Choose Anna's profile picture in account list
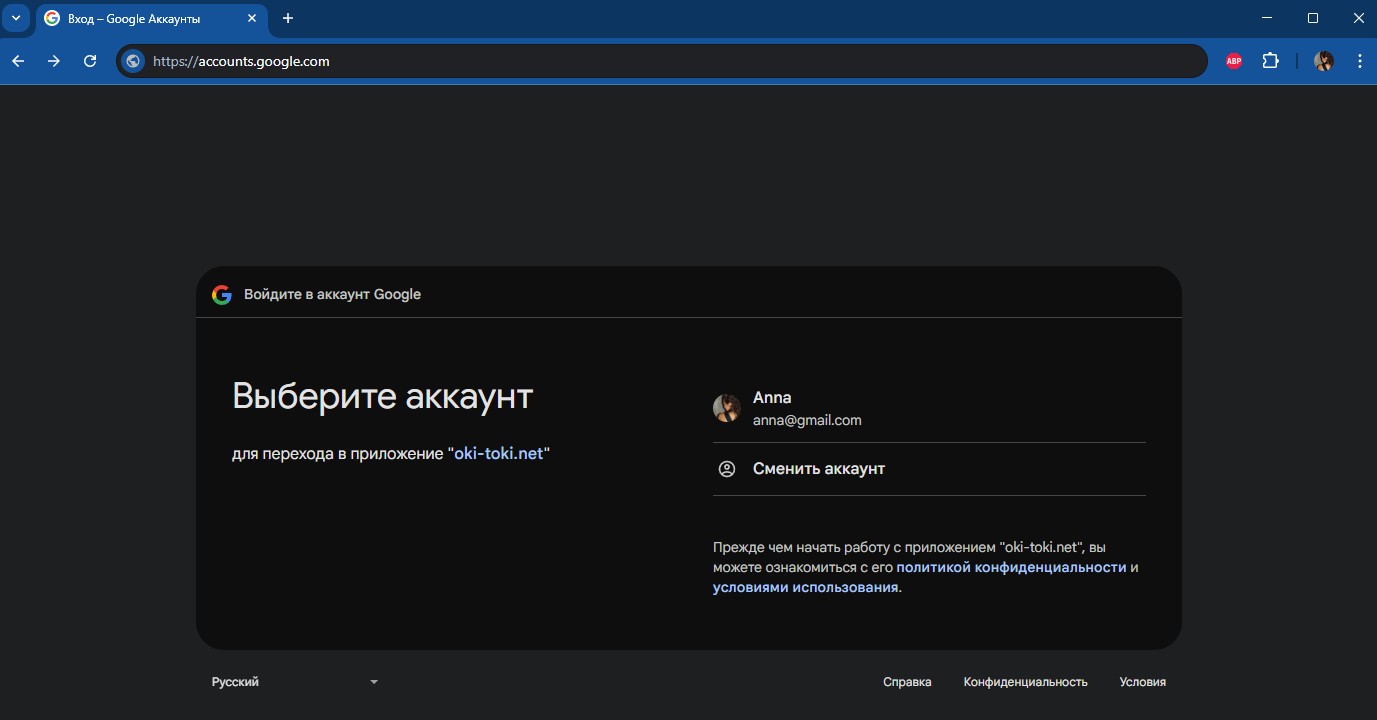The height and width of the screenshot is (720, 1377). tap(726, 408)
